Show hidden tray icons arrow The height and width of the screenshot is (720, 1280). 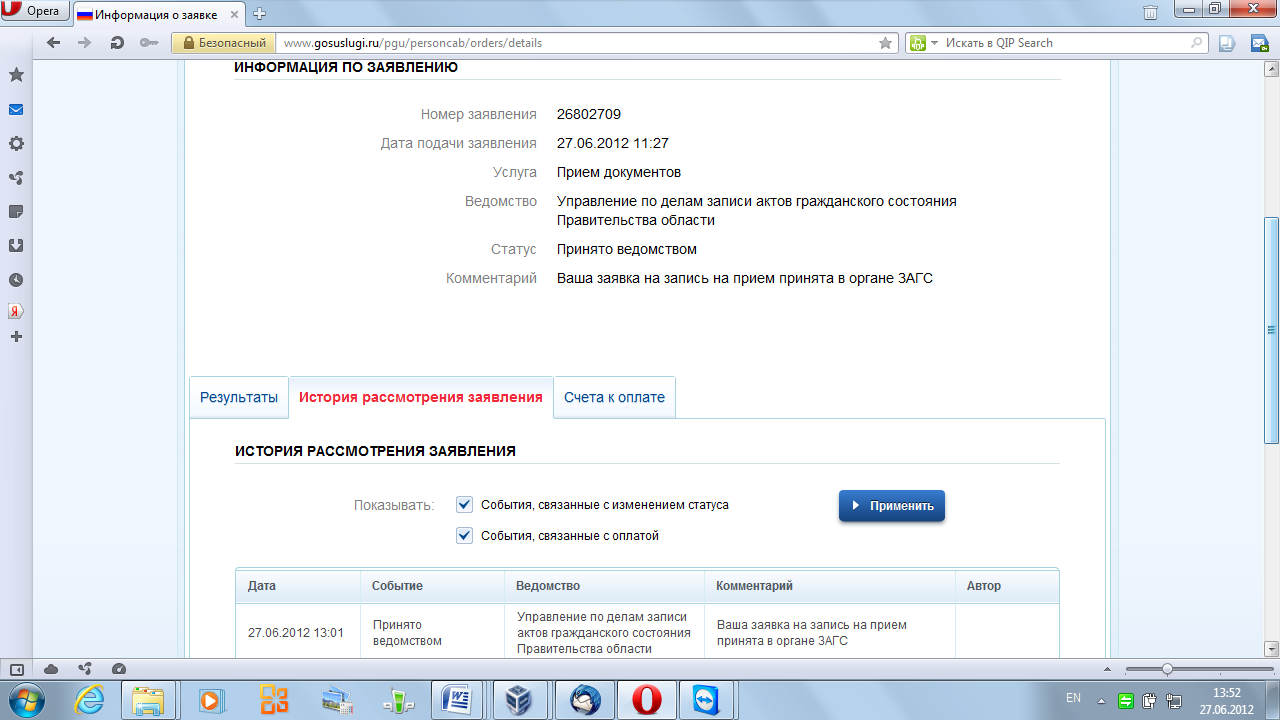(1101, 700)
